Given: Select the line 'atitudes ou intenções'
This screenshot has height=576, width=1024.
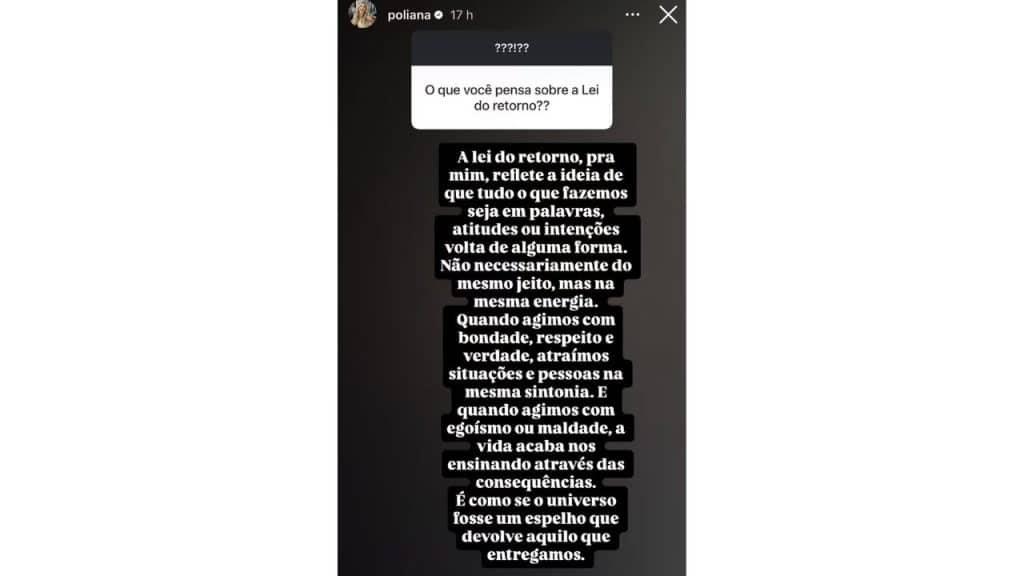Looking at the screenshot, I should 536,229.
